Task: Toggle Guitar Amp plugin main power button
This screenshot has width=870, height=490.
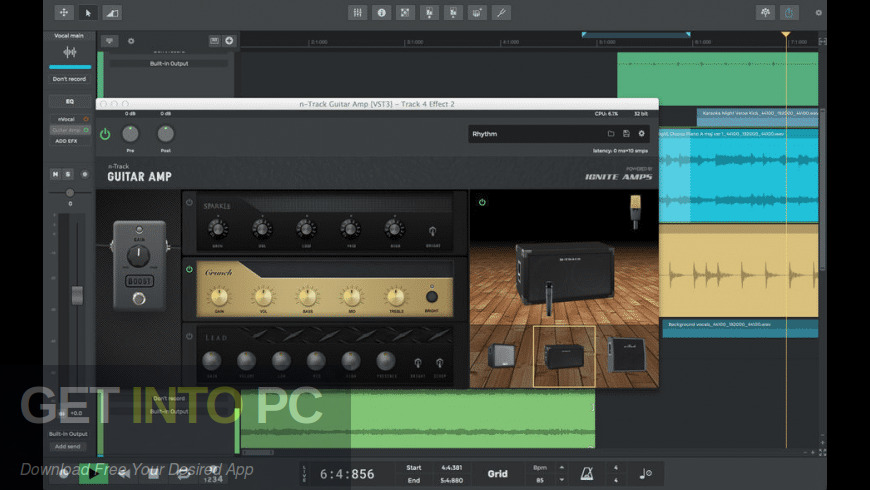Action: pyautogui.click(x=105, y=134)
